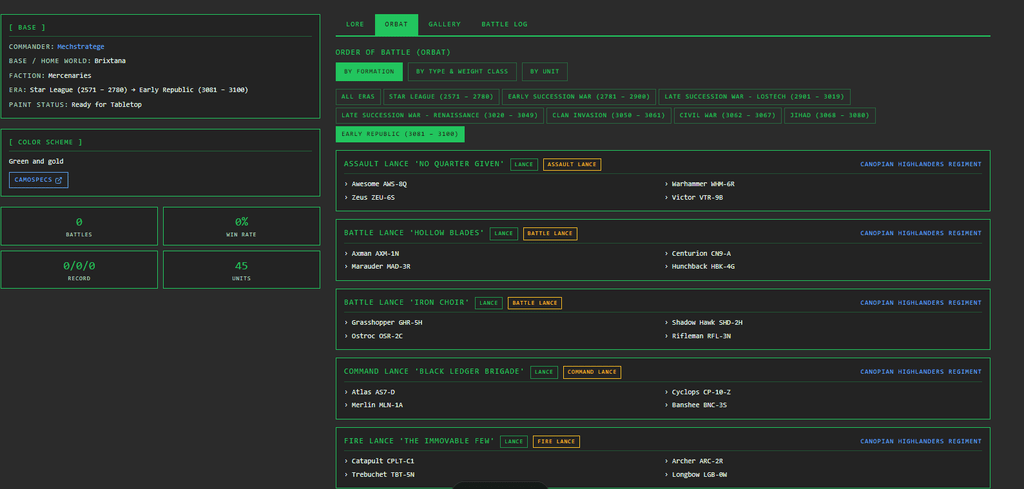Switch ORBAT view to By Unit
1024x489 pixels.
point(545,72)
